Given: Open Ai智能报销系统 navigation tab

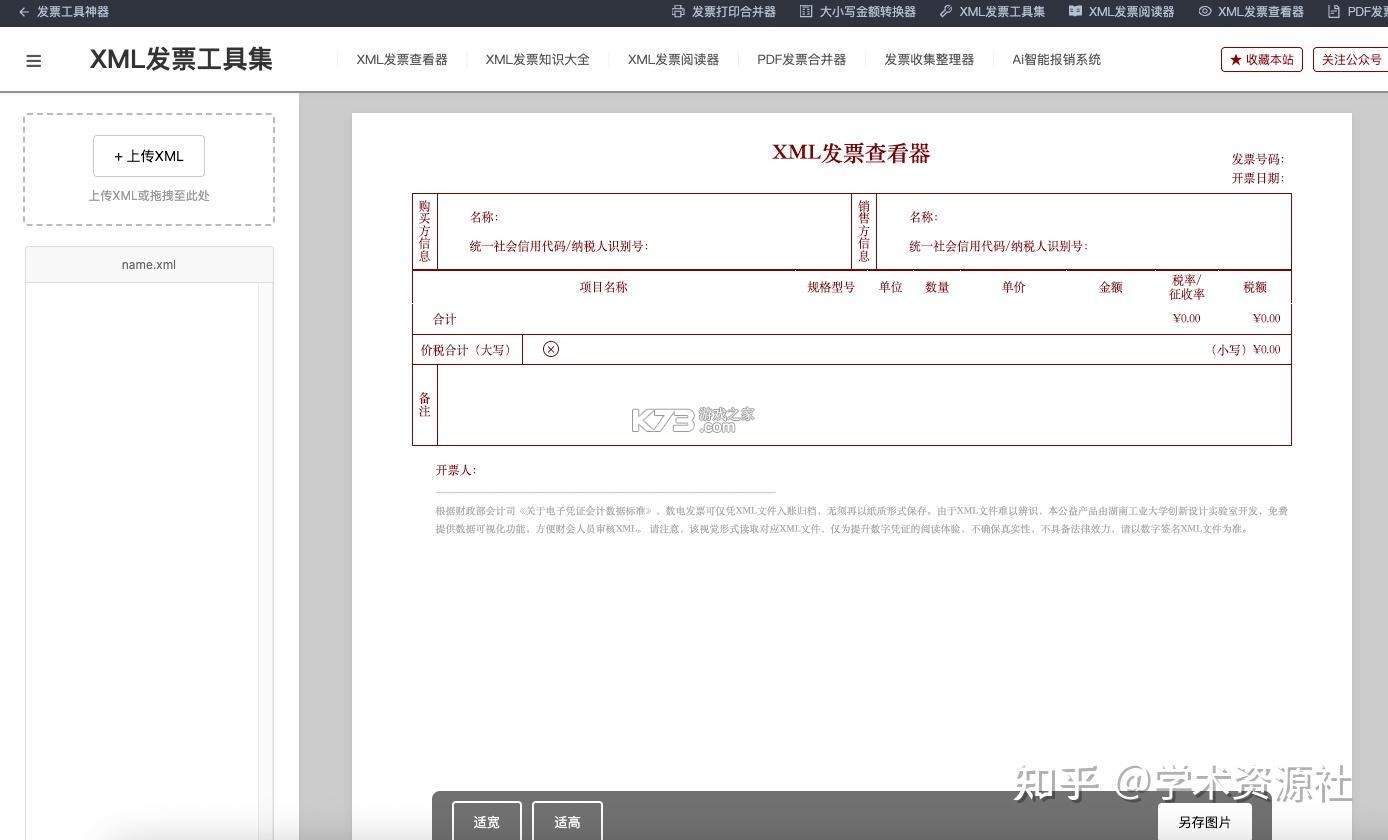Looking at the screenshot, I should coord(1056,60).
